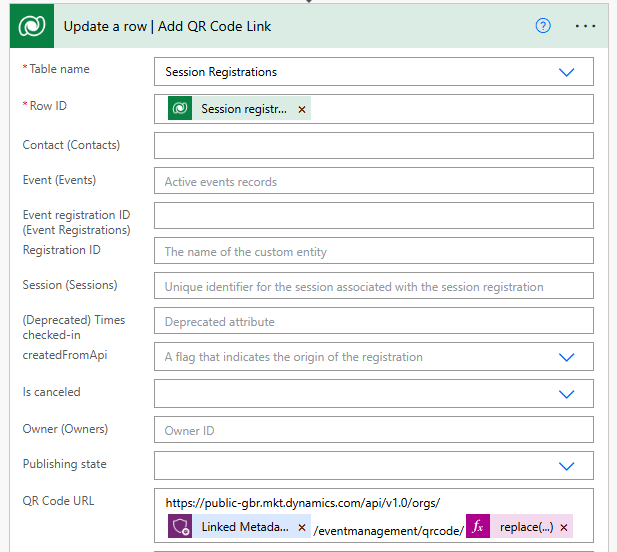The image size is (617, 552).
Task: Click the Session (Sessions) input field
Action: point(373,286)
